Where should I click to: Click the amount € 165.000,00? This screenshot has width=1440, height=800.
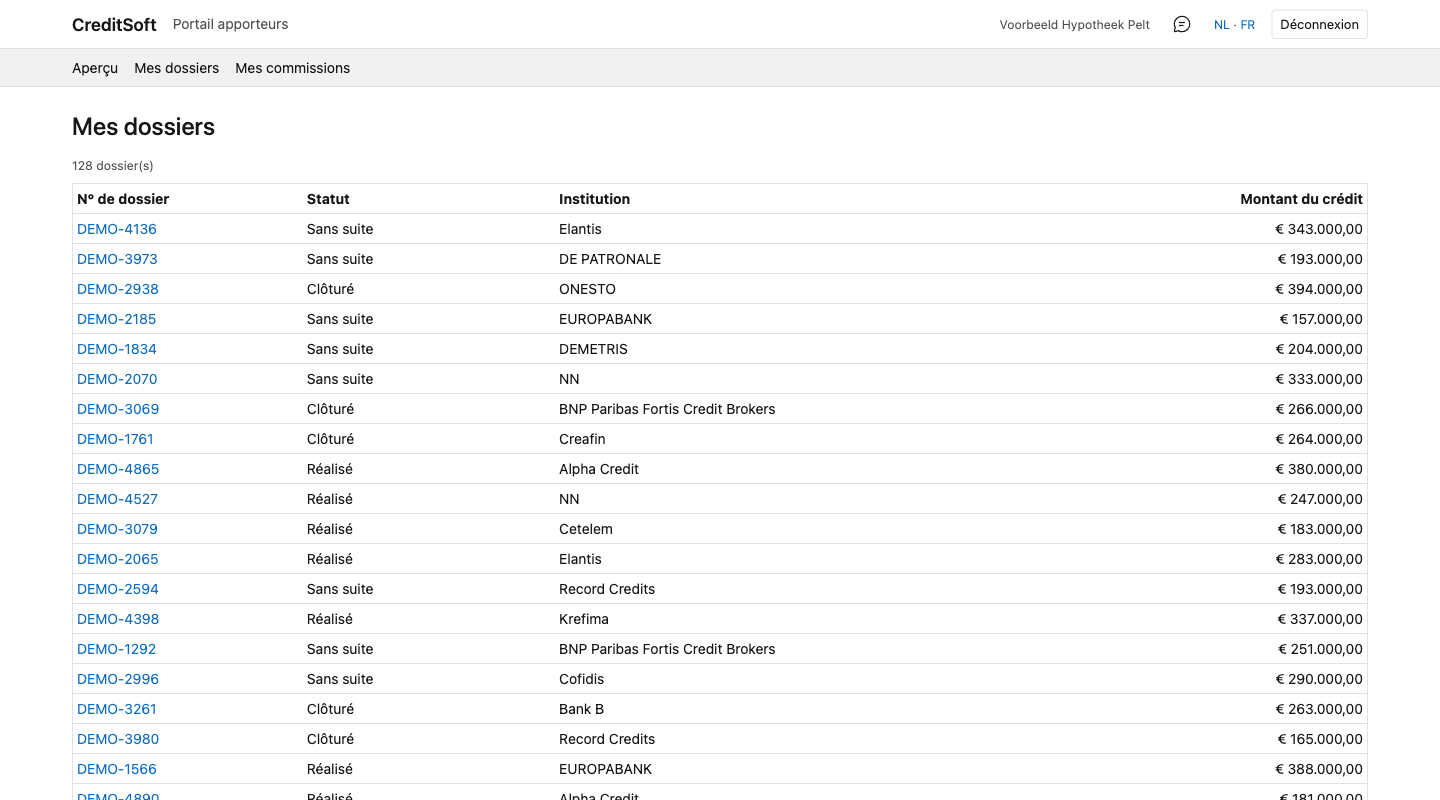[1320, 739]
